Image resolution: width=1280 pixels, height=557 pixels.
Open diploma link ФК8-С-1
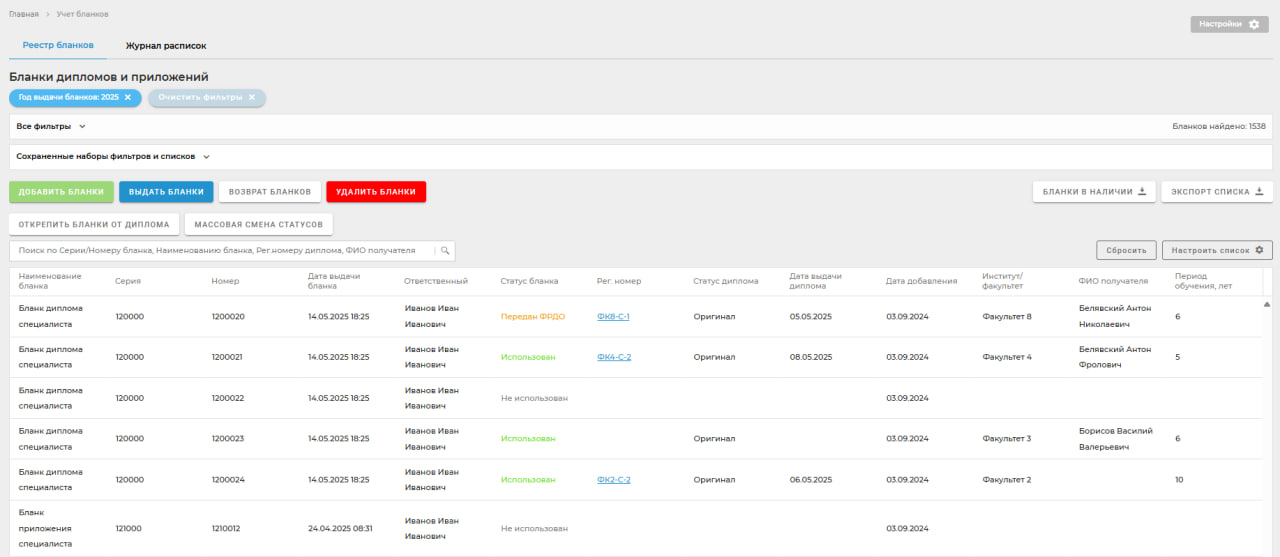[613, 316]
